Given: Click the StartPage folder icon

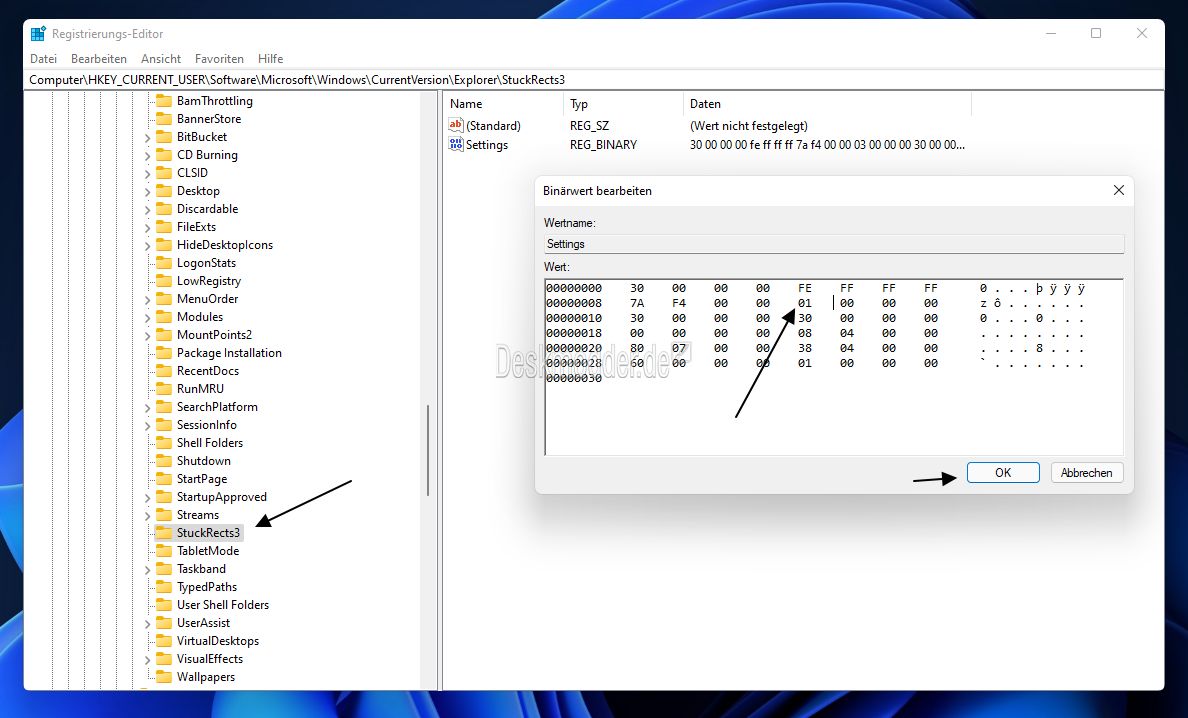Looking at the screenshot, I should (164, 479).
